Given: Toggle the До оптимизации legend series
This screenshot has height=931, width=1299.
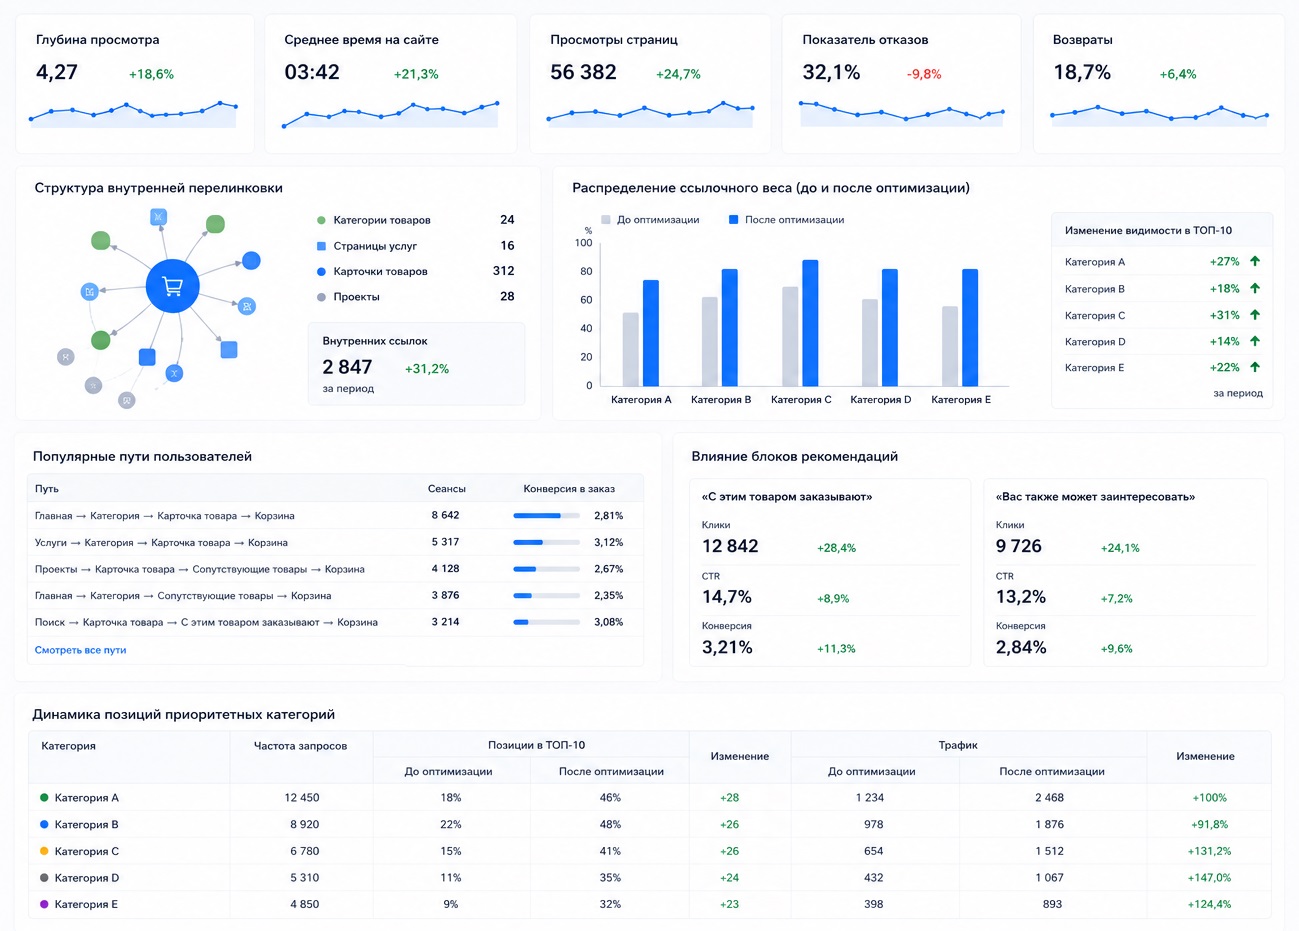Looking at the screenshot, I should 650,220.
